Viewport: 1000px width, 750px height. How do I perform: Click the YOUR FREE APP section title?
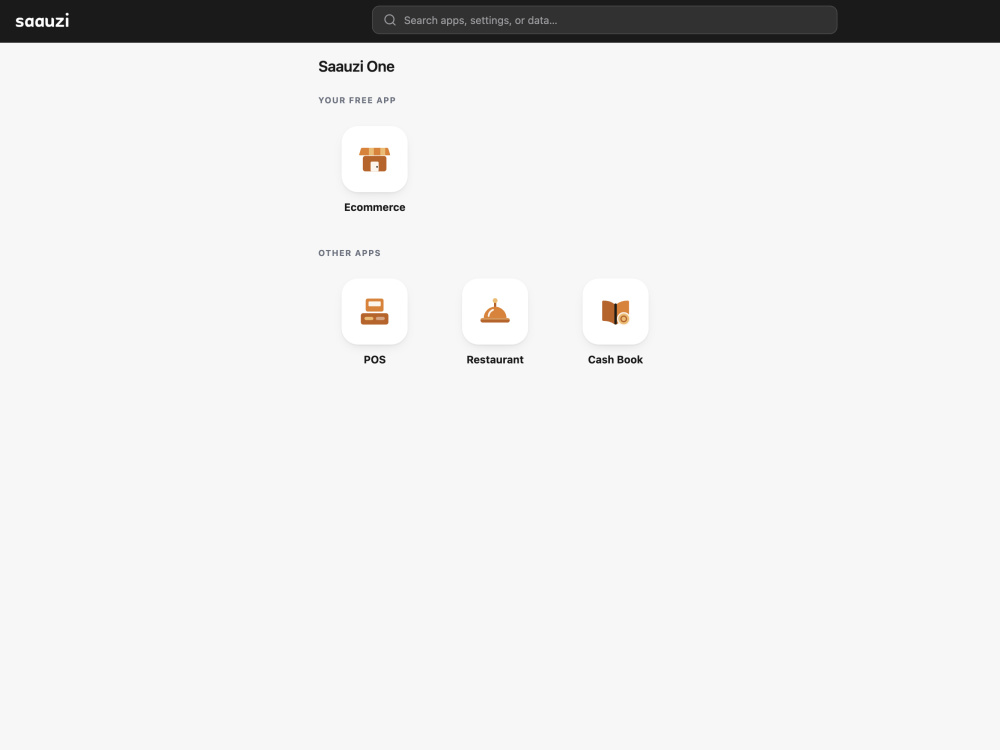[x=357, y=100]
